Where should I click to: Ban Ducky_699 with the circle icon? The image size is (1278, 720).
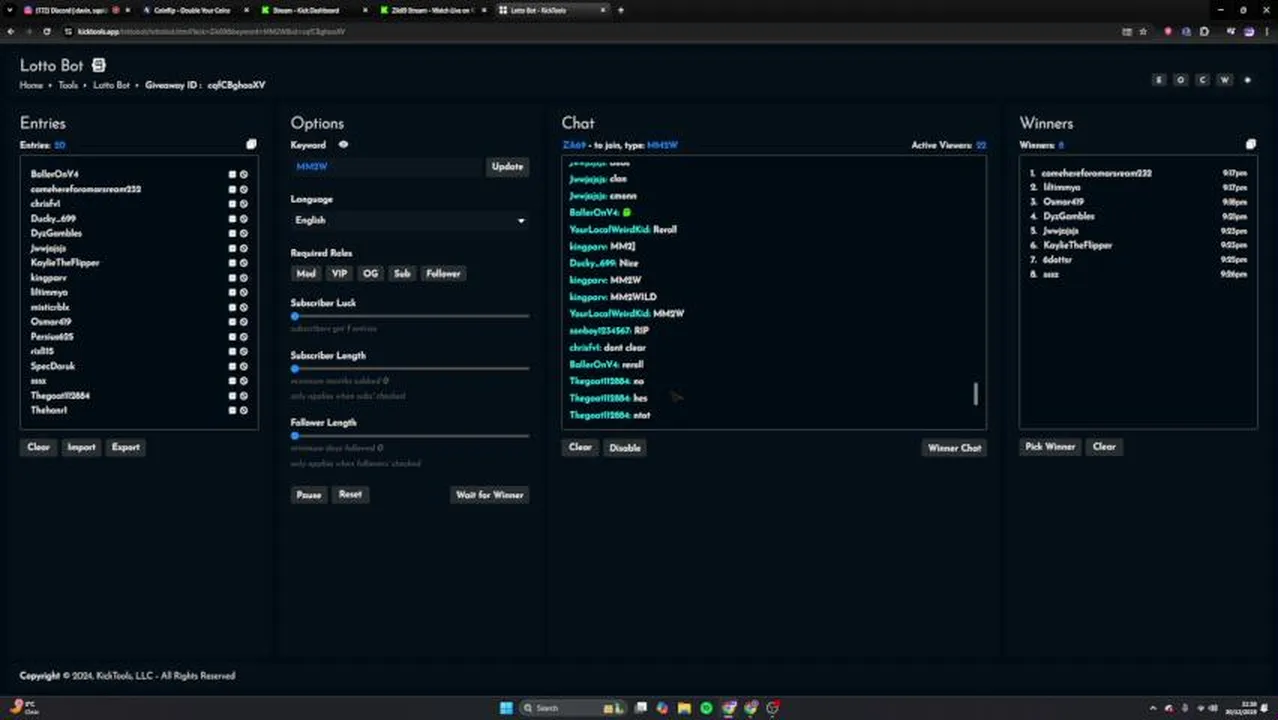[243, 218]
